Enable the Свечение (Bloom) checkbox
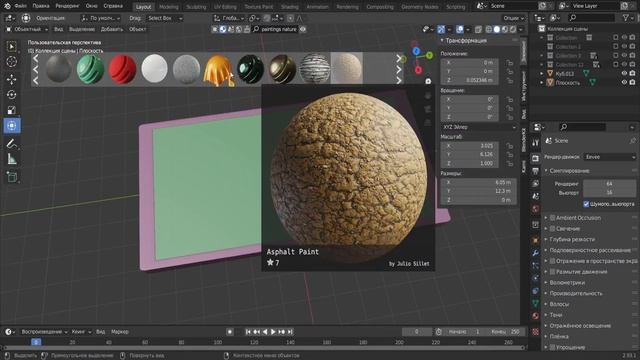This screenshot has width=640, height=360. (553, 229)
